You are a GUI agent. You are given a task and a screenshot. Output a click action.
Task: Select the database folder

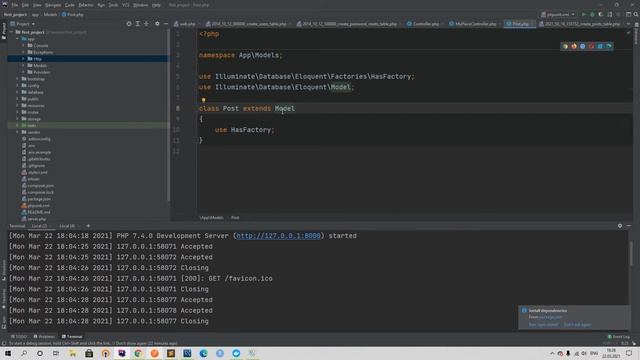pos(32,92)
